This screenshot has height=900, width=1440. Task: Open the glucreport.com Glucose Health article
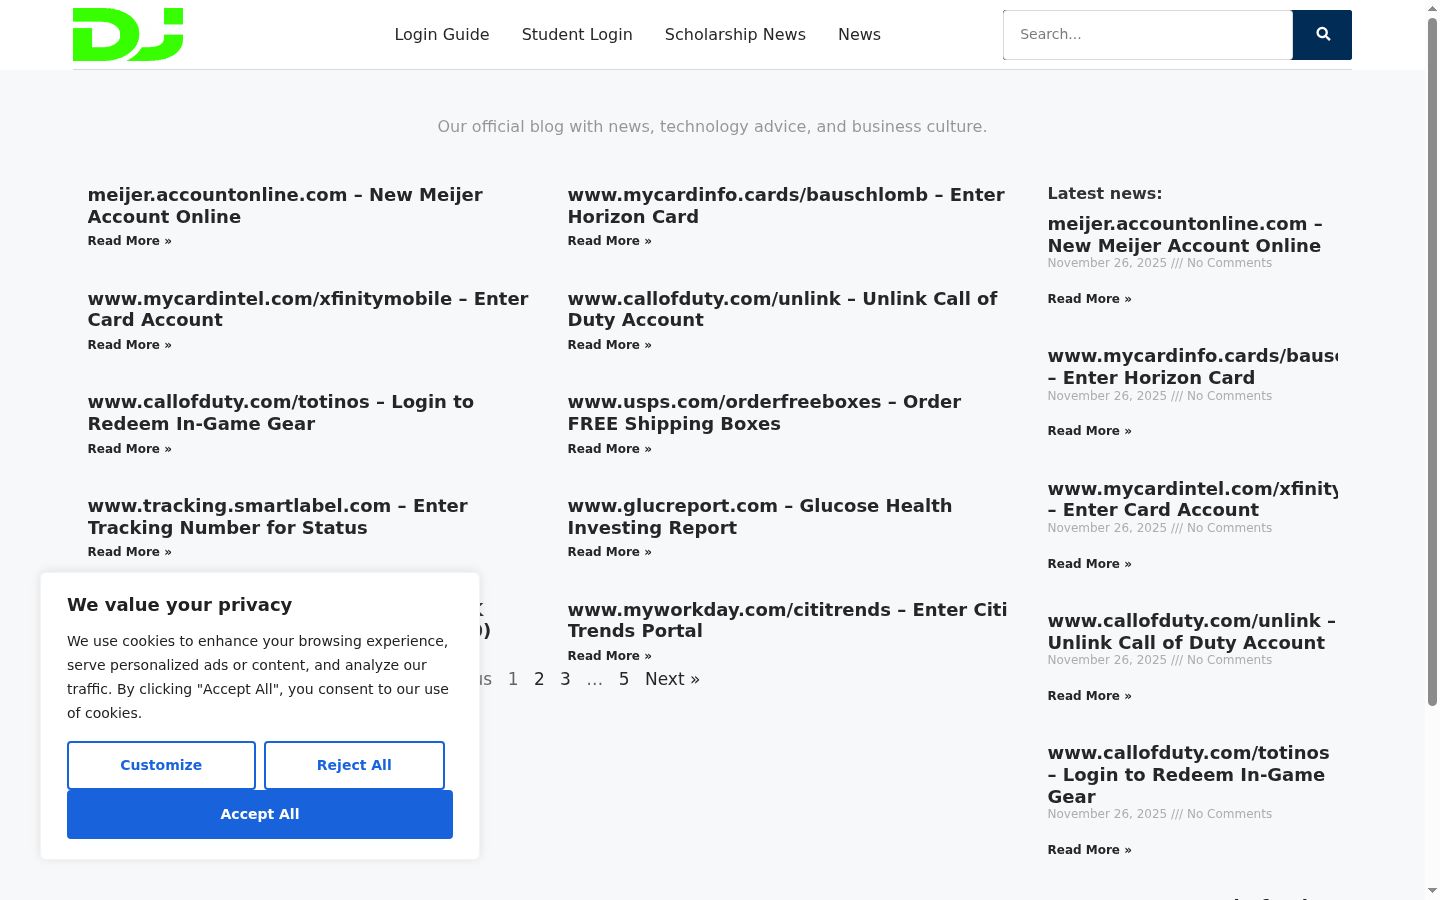[x=760, y=517]
